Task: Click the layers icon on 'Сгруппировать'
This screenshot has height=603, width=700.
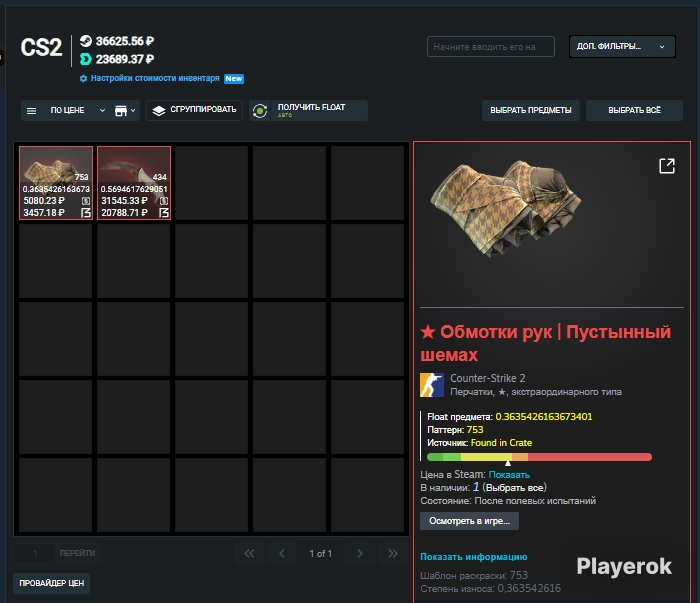Action: point(159,110)
